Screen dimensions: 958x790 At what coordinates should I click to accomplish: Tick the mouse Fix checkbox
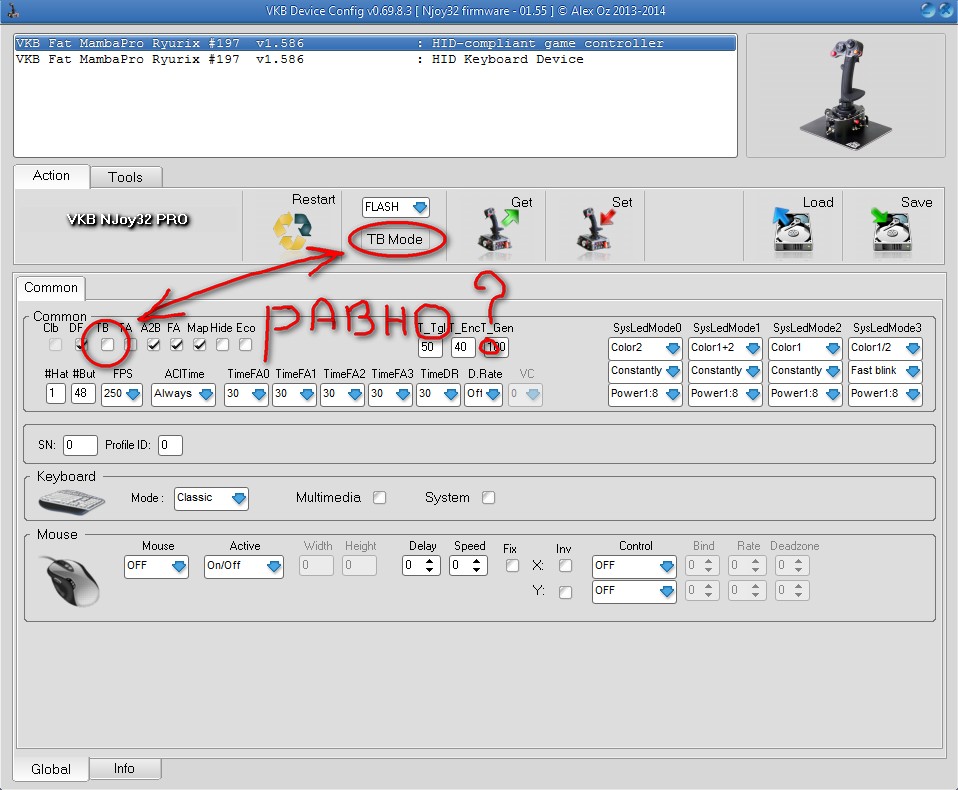point(513,566)
